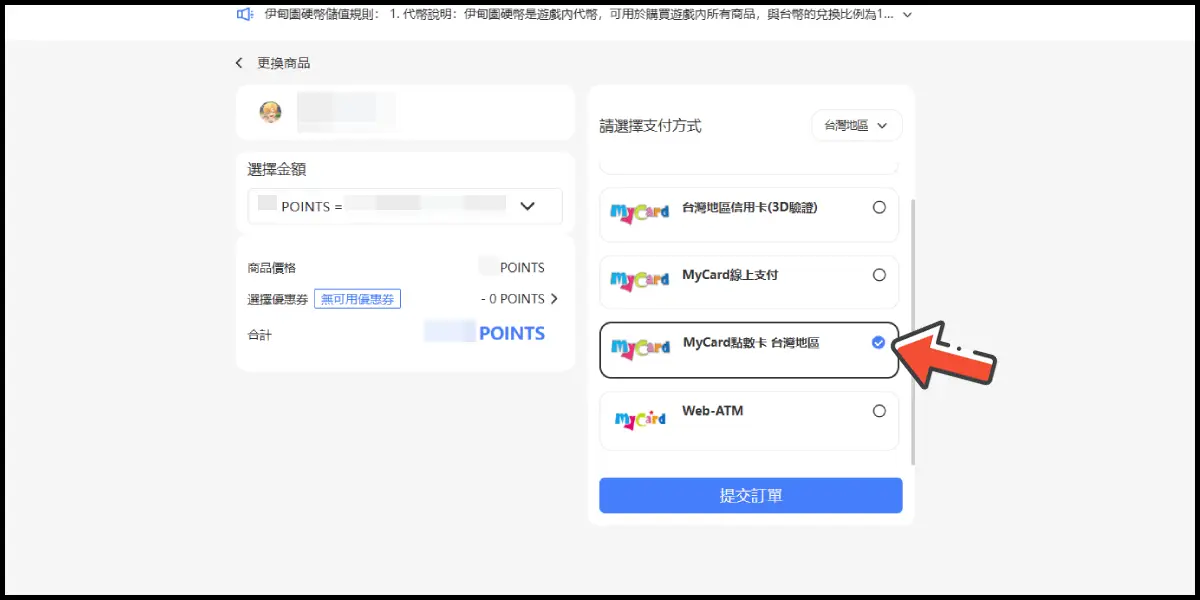
Task: Click the back arrow beside 更換商品
Action: [239, 63]
